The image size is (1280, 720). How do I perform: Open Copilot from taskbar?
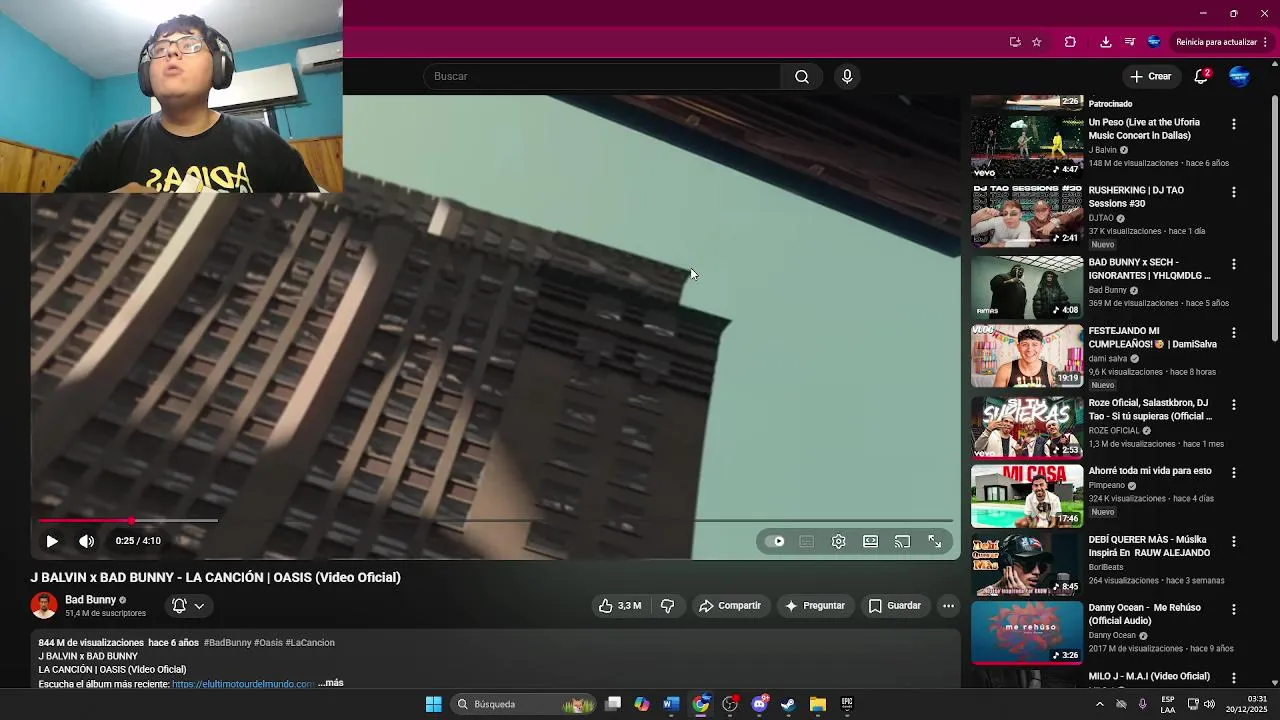642,704
